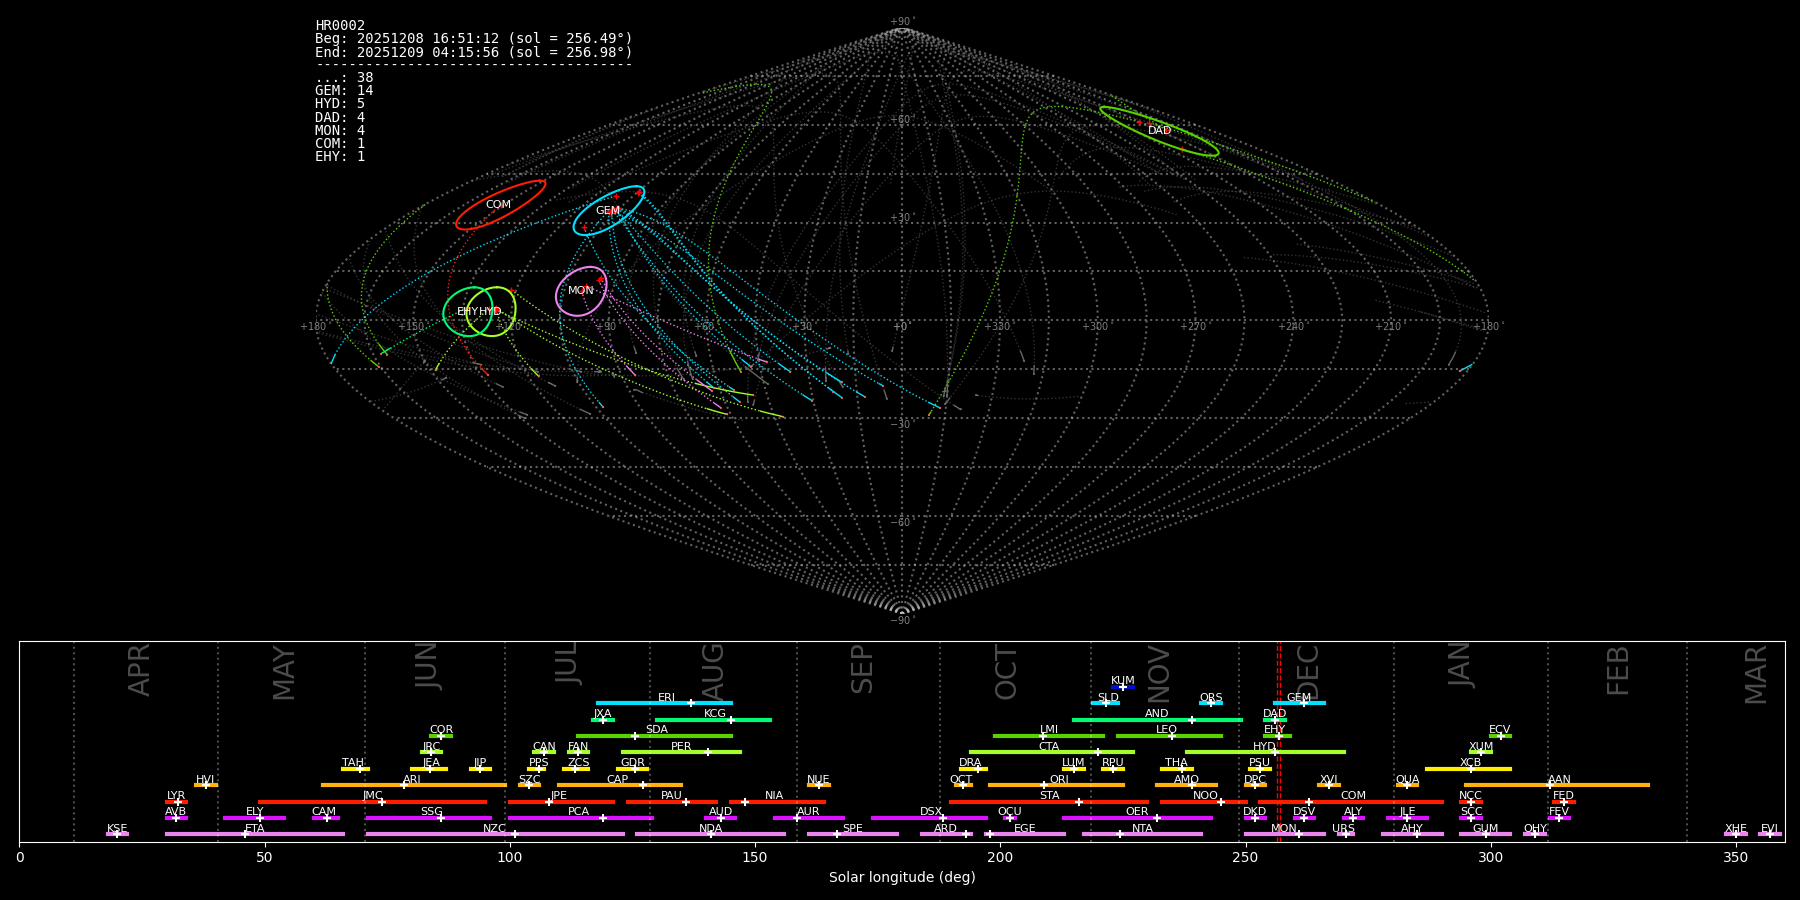Viewport: 1800px width, 900px height.
Task: Click the XCB shower bar label in timeline
Action: (1471, 763)
